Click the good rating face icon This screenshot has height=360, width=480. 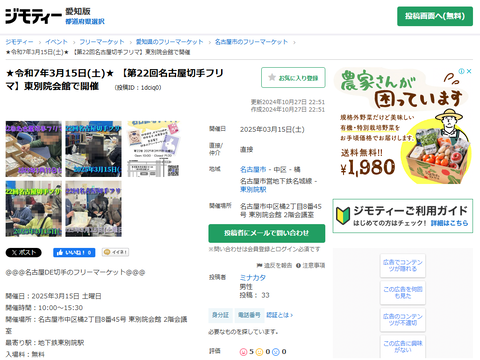[244, 352]
